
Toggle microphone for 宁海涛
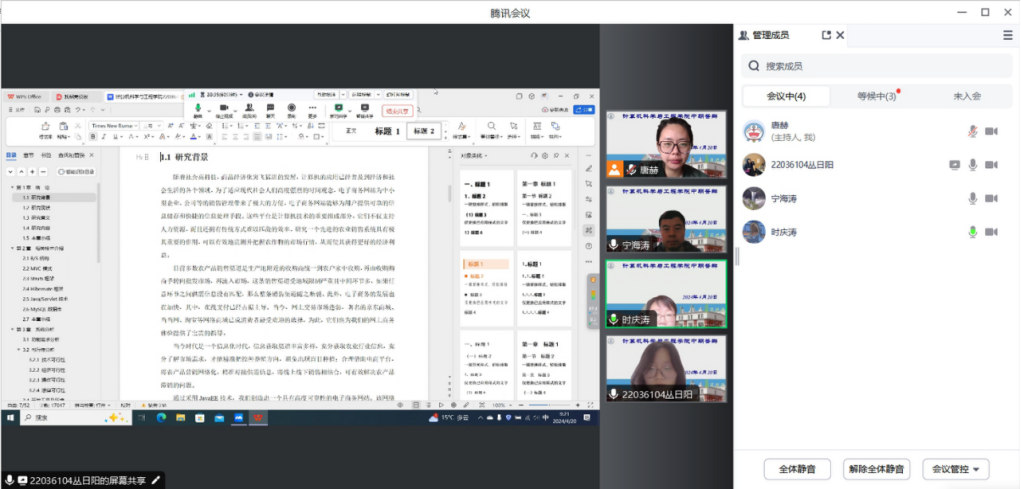tap(971, 198)
